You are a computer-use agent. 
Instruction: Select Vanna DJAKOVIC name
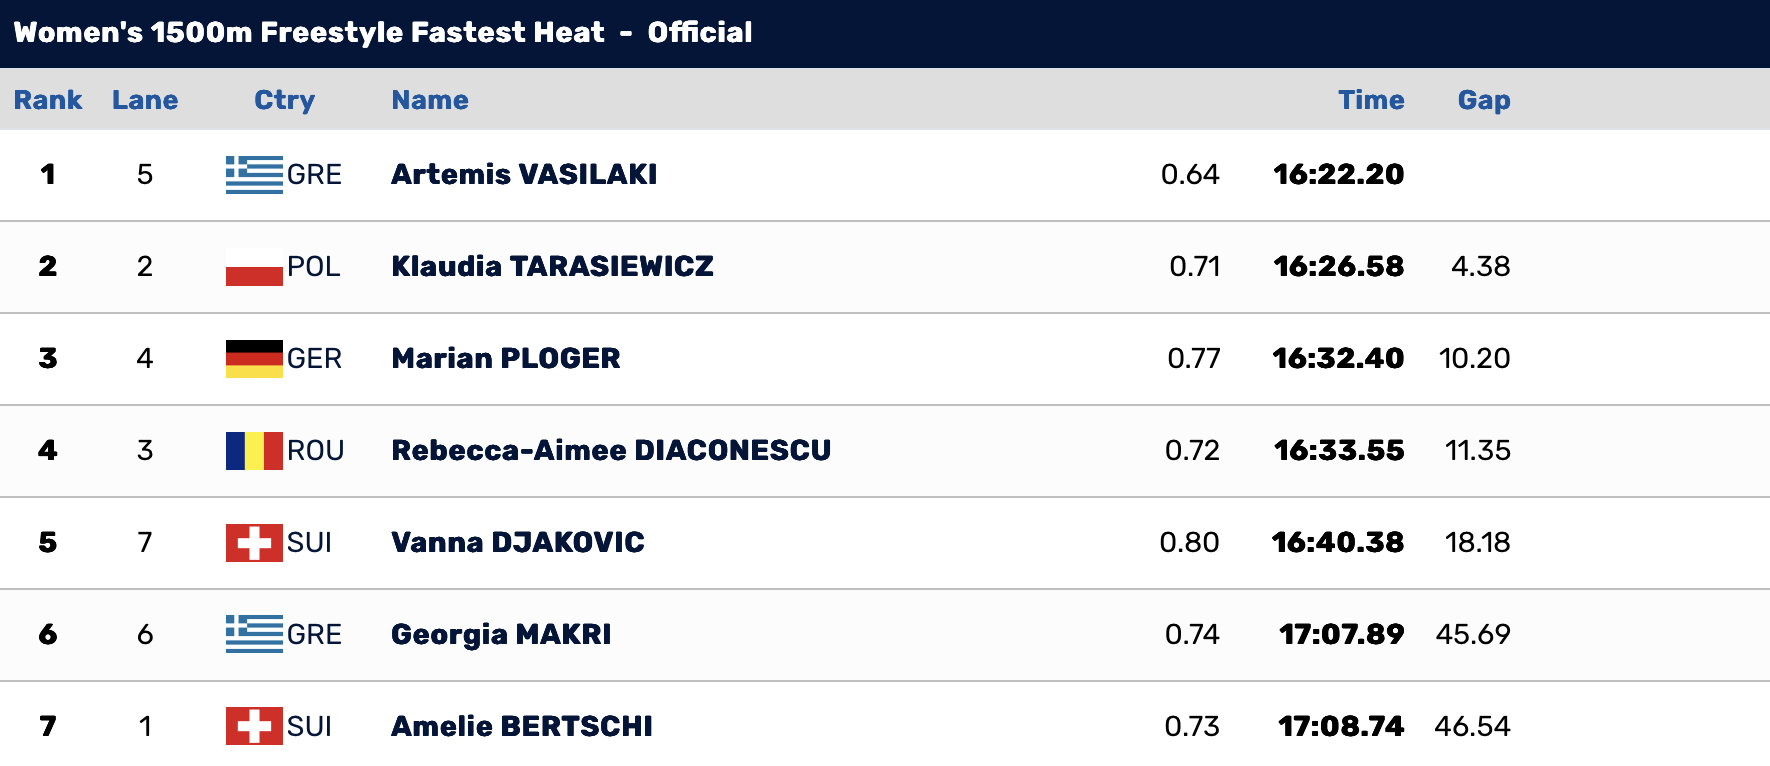[x=518, y=542]
